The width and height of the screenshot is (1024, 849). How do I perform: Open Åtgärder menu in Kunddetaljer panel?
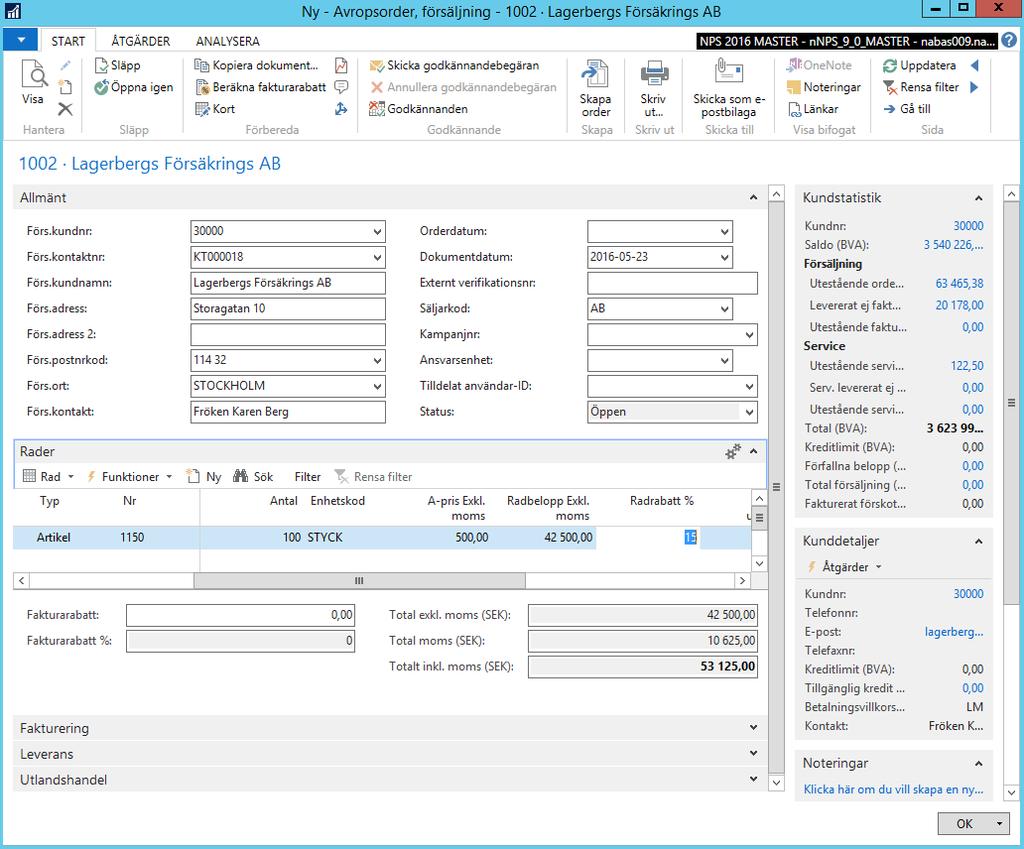click(x=844, y=567)
